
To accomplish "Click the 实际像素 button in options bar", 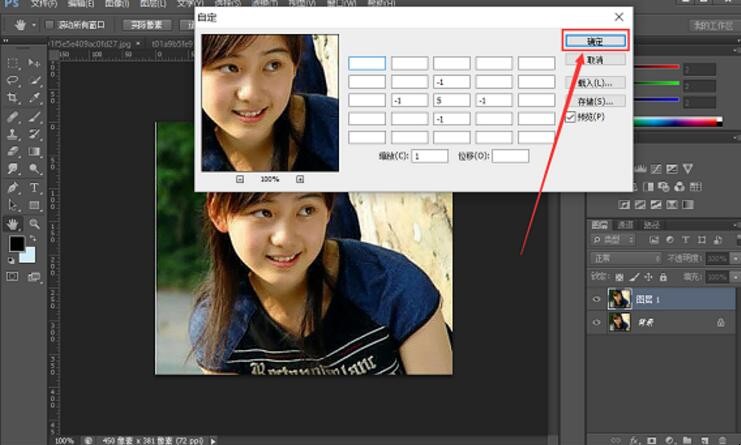I will [146, 25].
